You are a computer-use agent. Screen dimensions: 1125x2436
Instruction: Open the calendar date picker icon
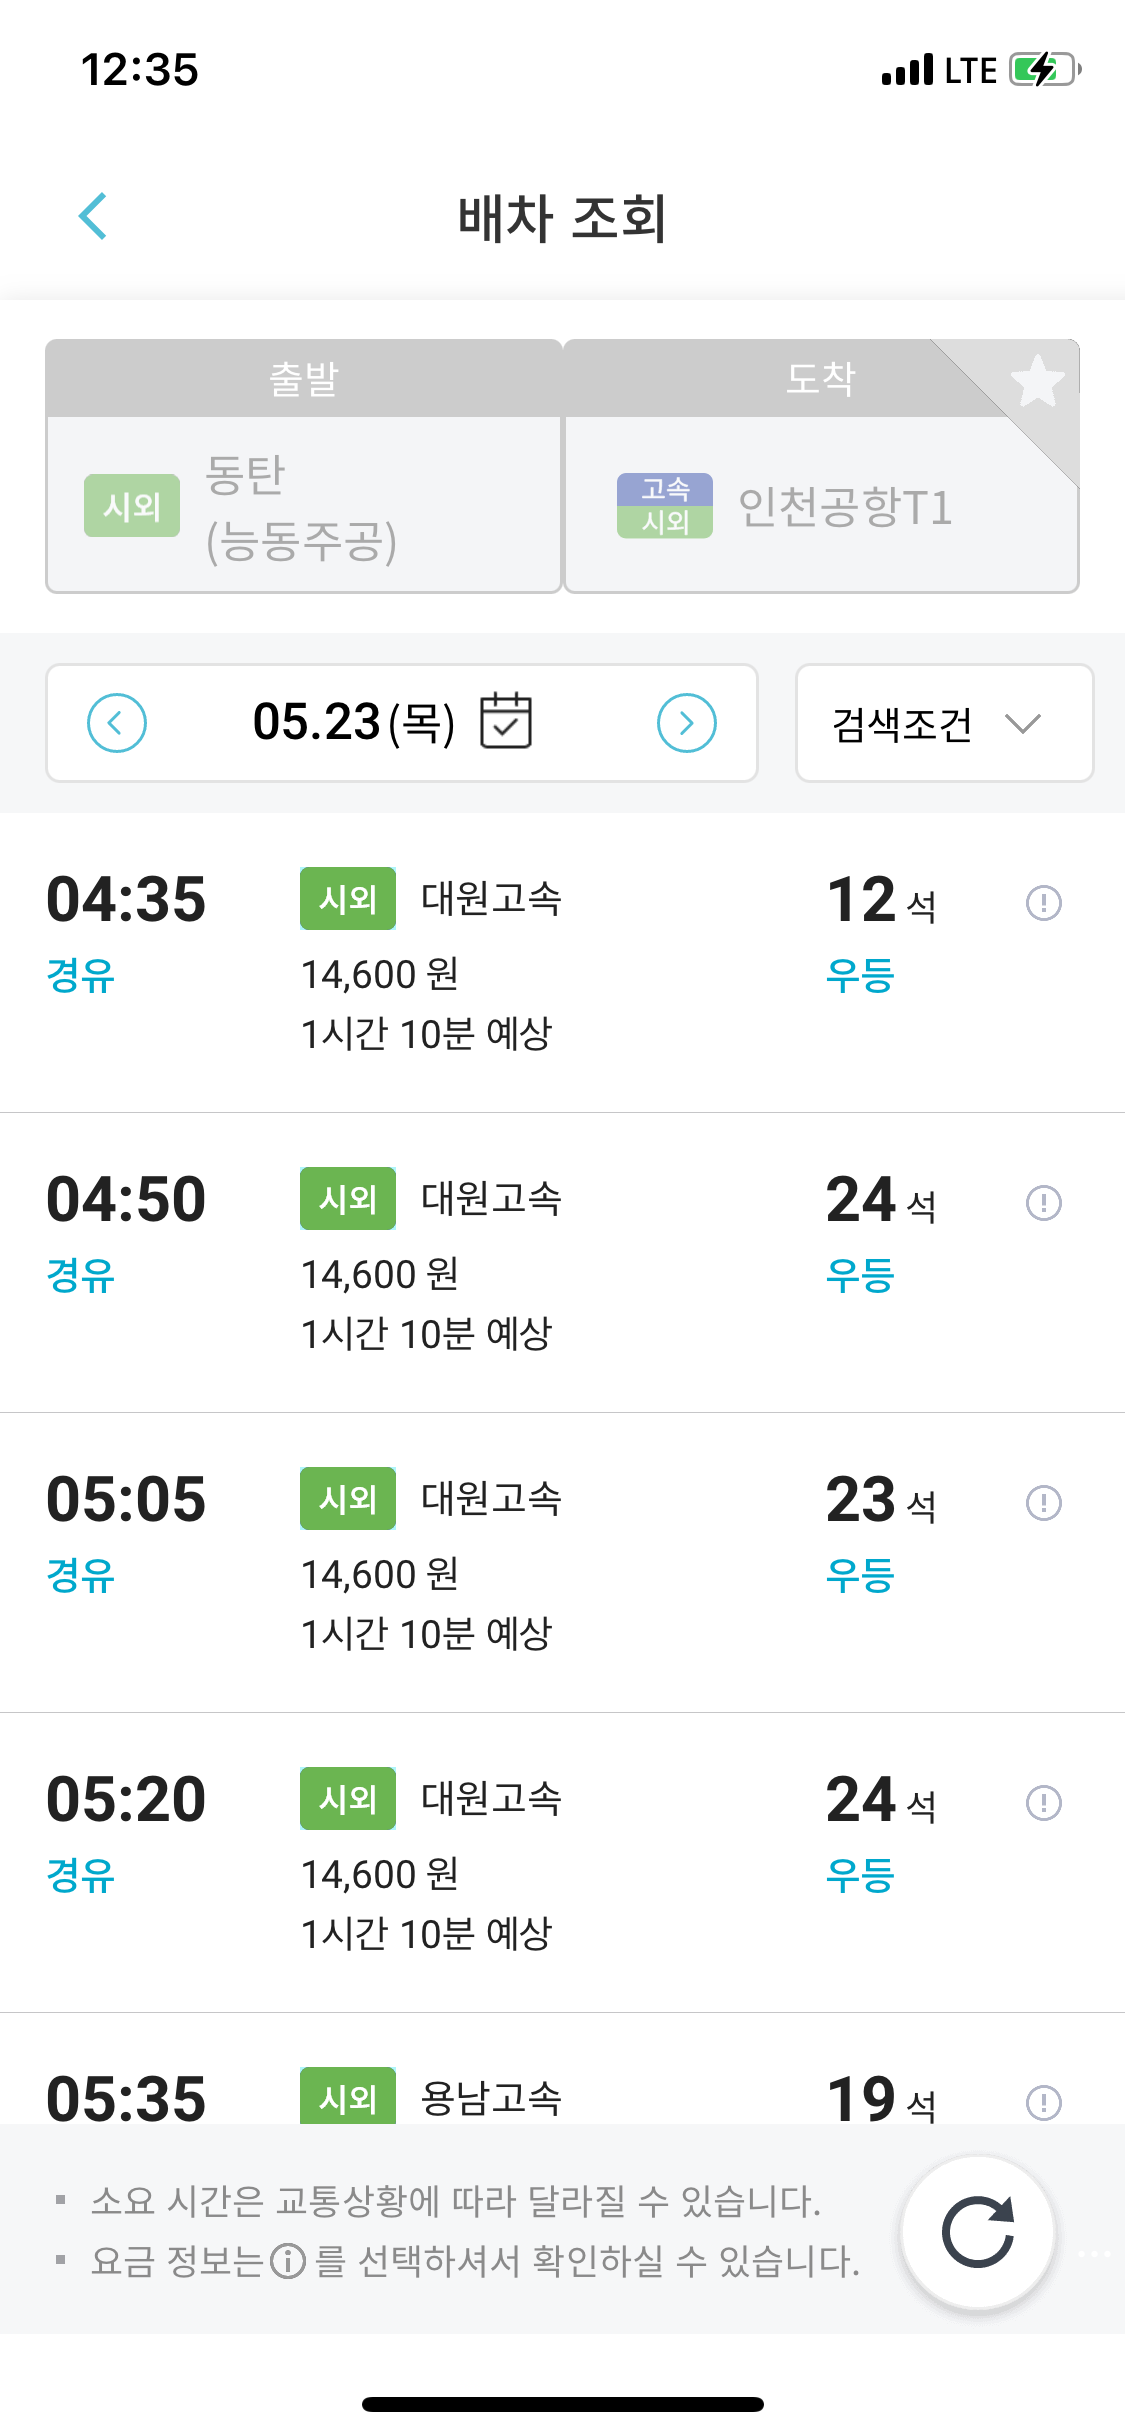pos(506,721)
